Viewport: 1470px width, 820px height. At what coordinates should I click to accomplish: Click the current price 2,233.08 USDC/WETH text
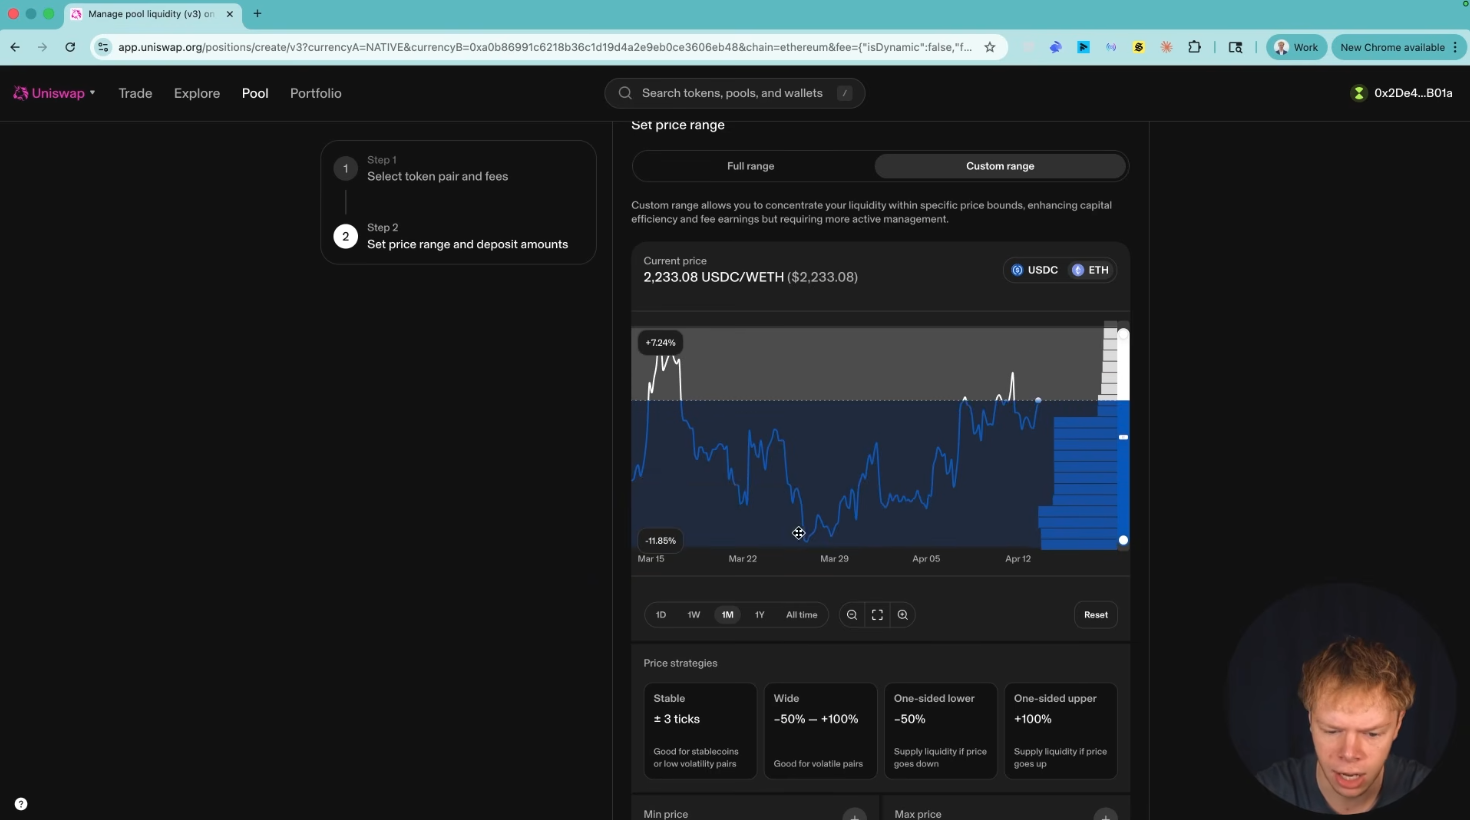pyautogui.click(x=714, y=277)
